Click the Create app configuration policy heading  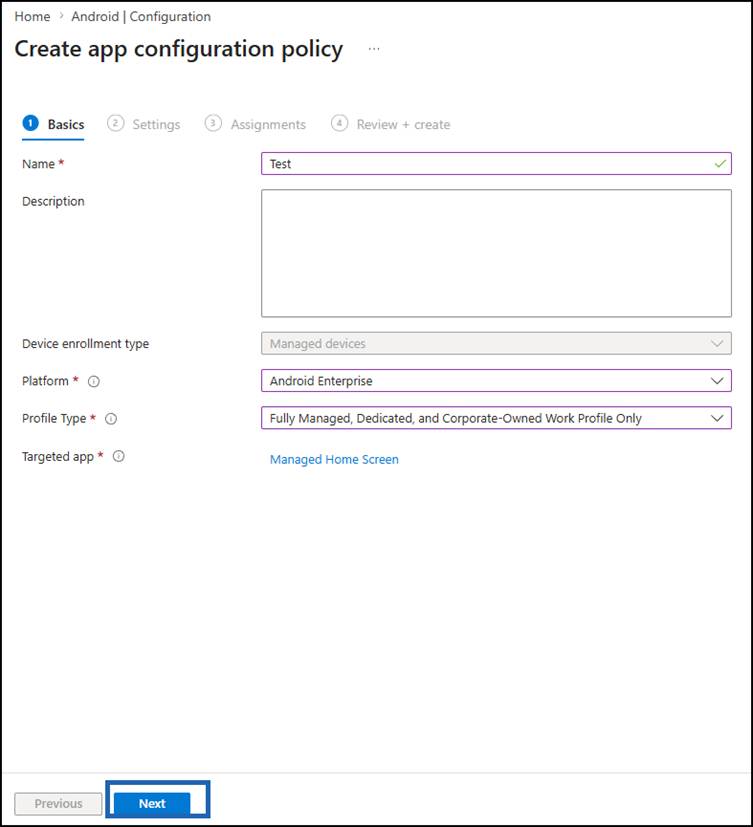[x=179, y=49]
